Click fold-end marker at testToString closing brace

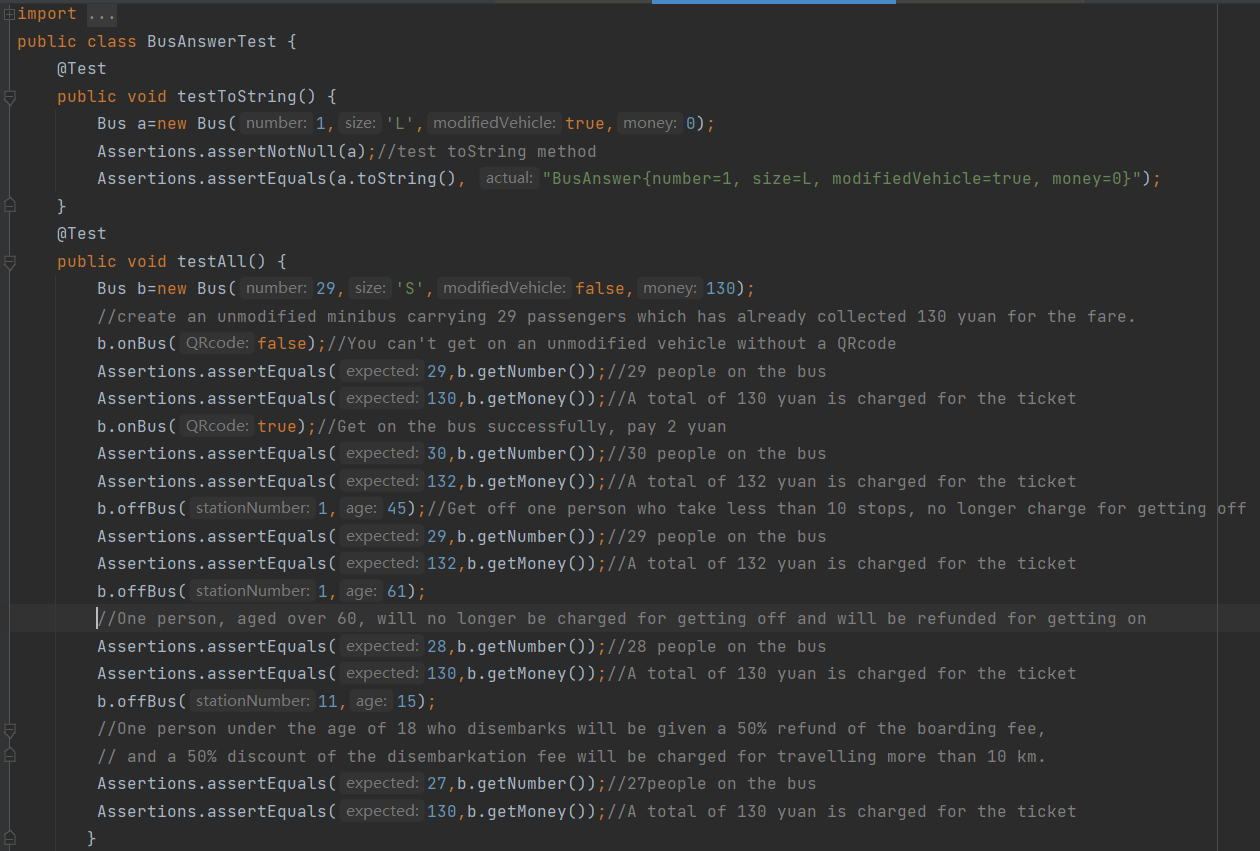click(9, 206)
